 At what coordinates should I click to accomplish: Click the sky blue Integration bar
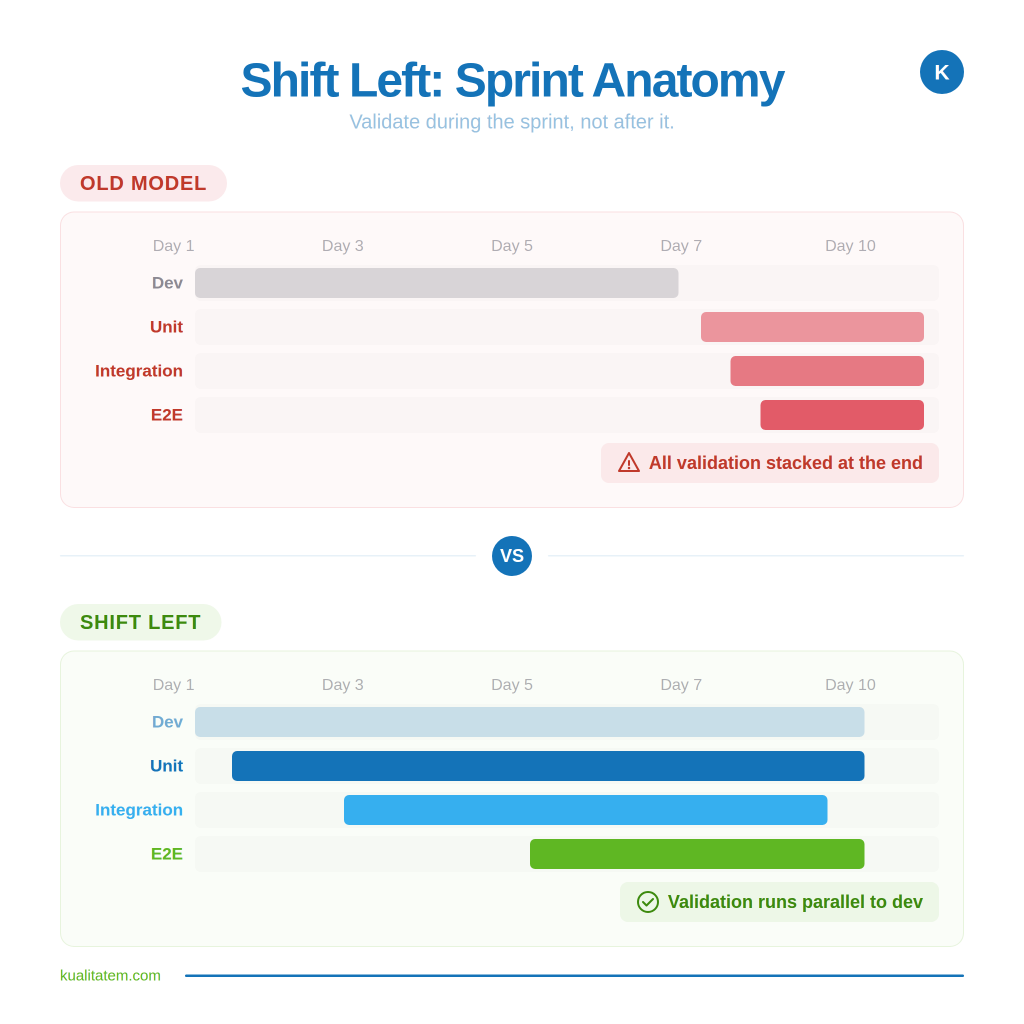click(585, 810)
